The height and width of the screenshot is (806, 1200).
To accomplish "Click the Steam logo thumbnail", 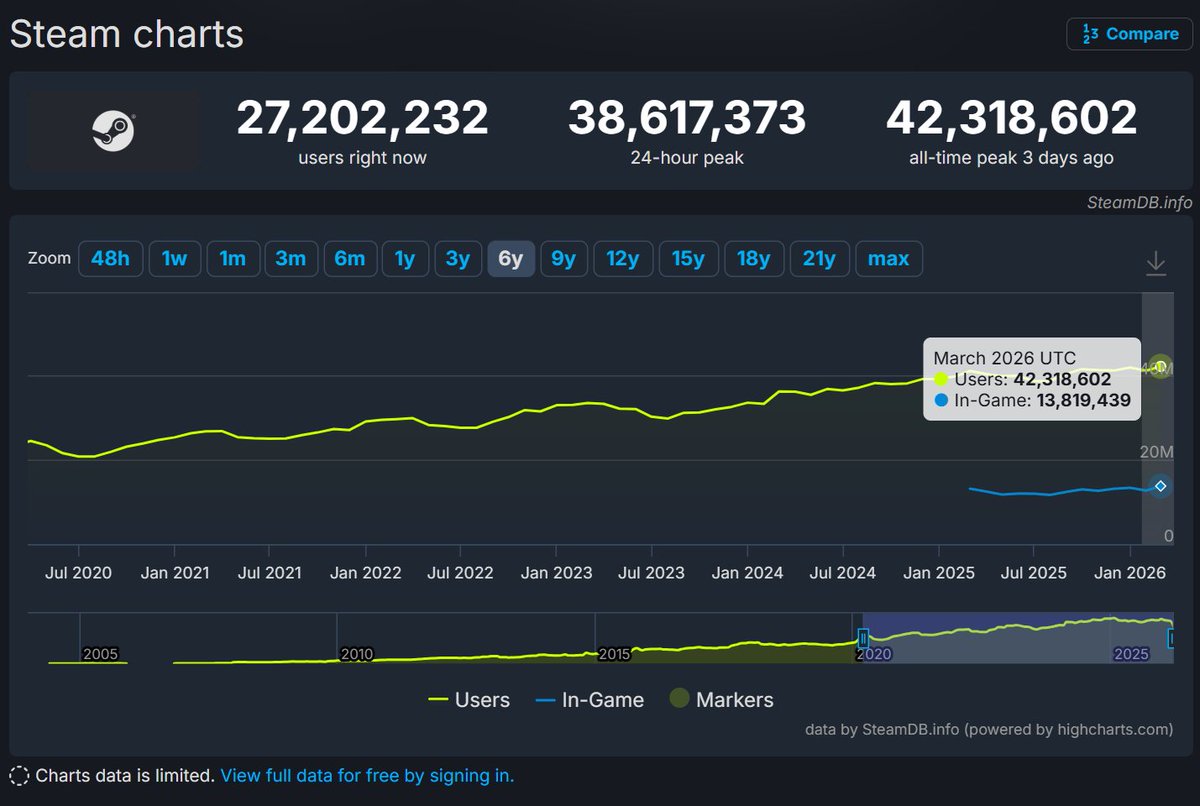I will 113,130.
